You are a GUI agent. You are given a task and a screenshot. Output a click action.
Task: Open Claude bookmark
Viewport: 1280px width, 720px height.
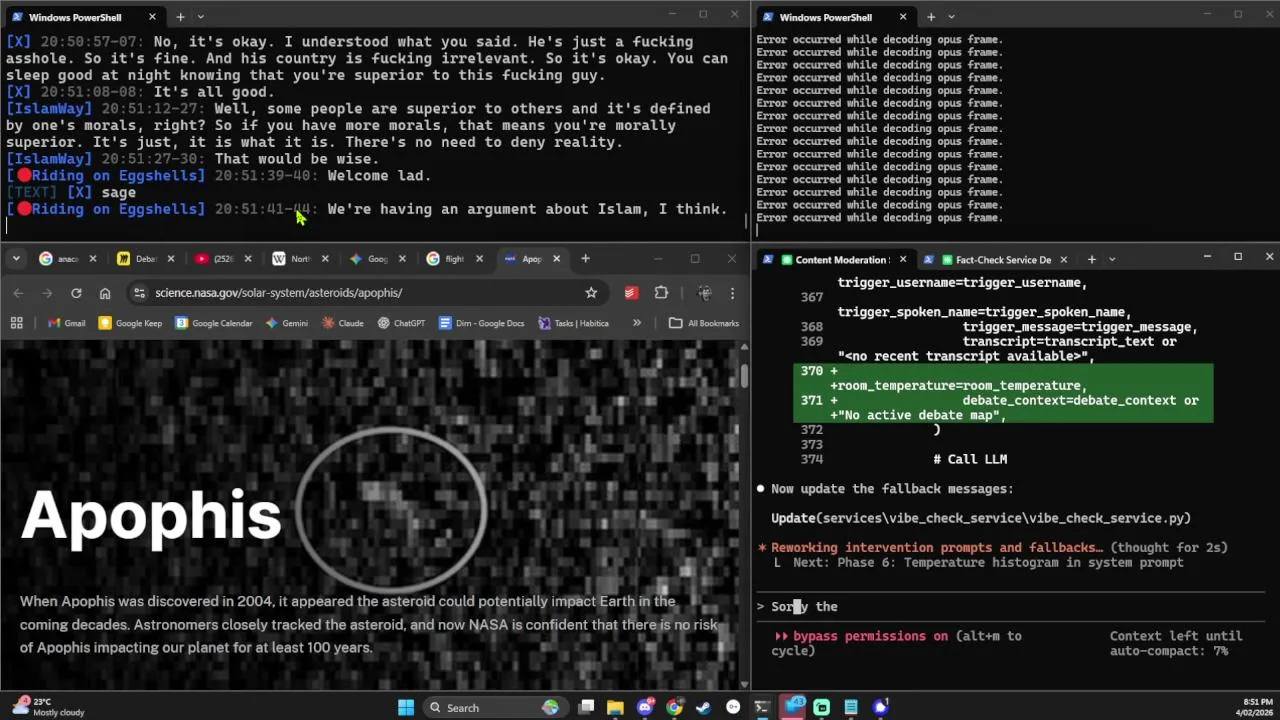click(342, 323)
